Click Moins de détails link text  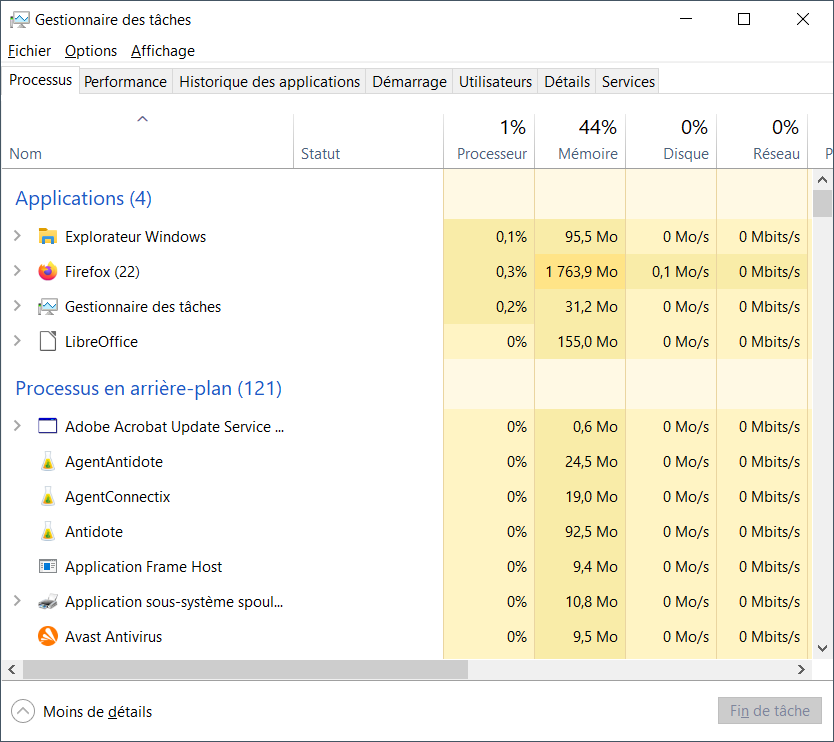(97, 712)
